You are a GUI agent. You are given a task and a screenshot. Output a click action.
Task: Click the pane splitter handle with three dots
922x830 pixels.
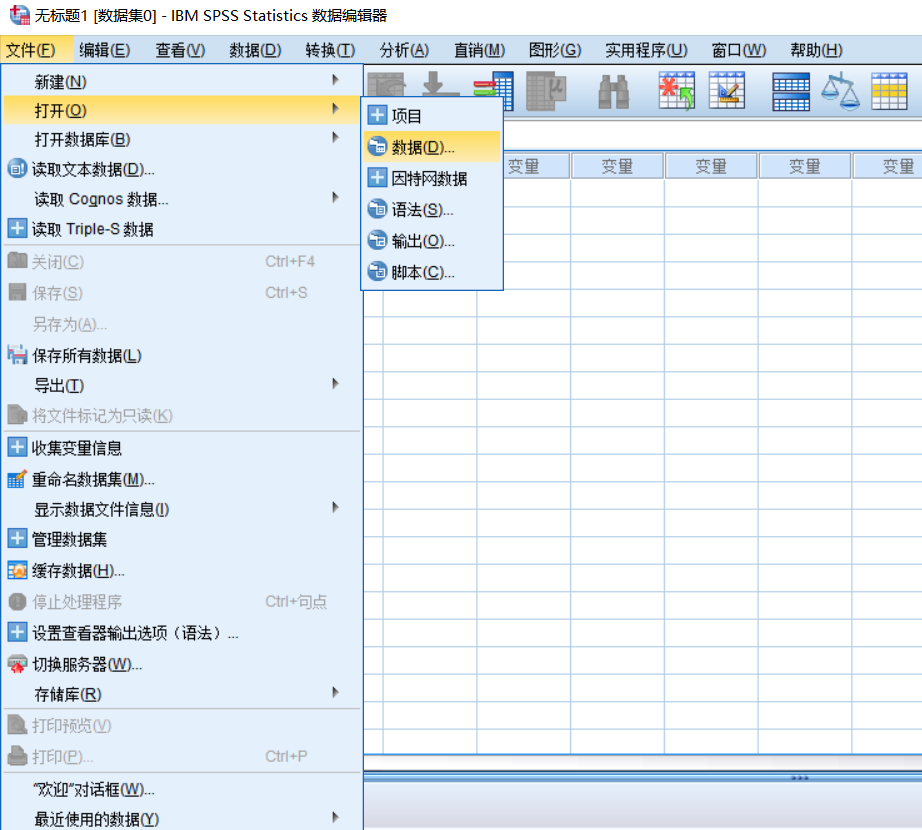pos(800,778)
